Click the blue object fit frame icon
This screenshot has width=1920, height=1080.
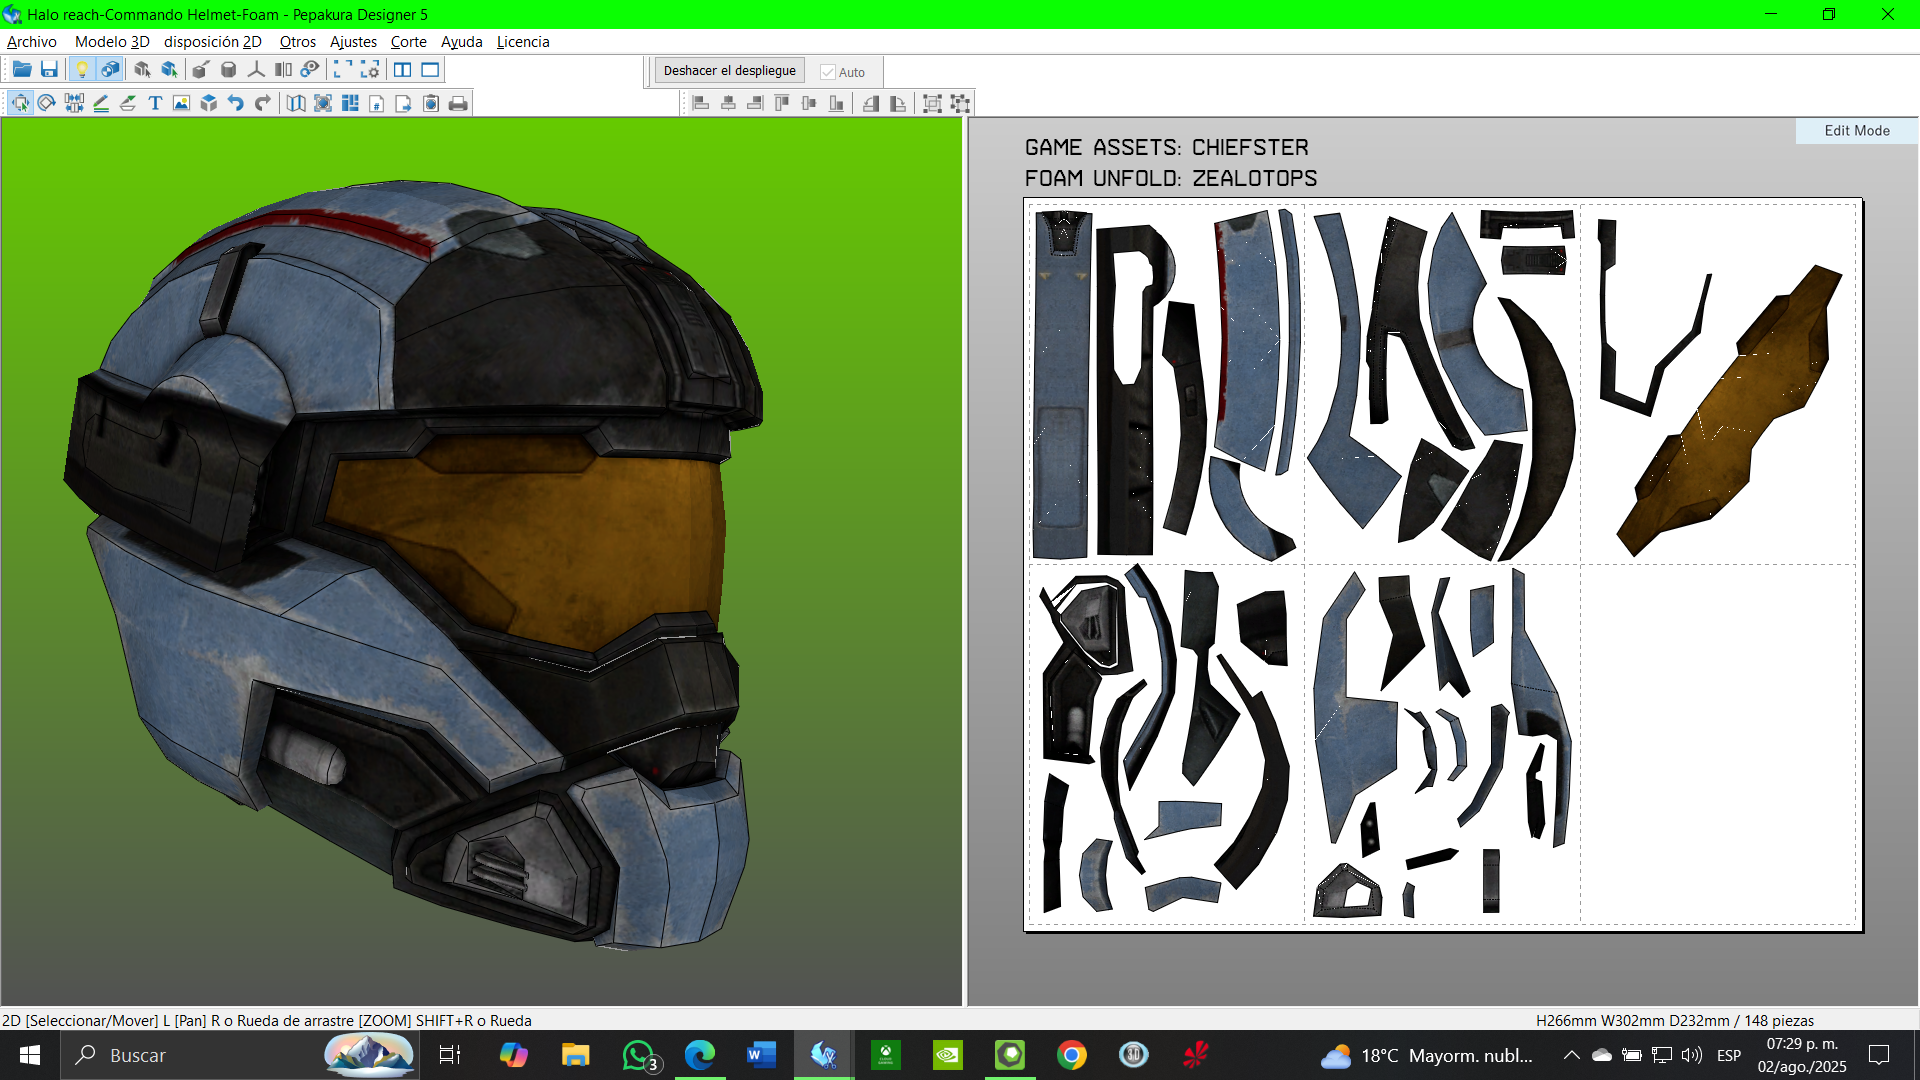[x=323, y=103]
